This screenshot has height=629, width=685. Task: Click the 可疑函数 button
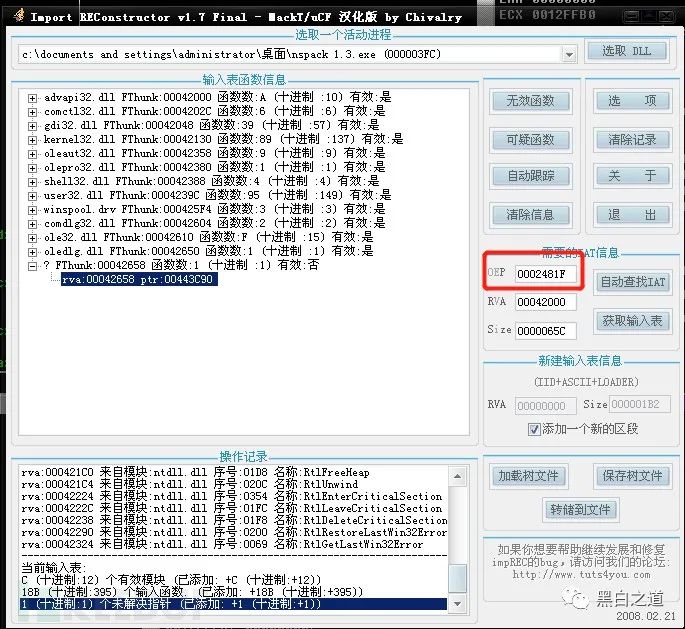530,139
